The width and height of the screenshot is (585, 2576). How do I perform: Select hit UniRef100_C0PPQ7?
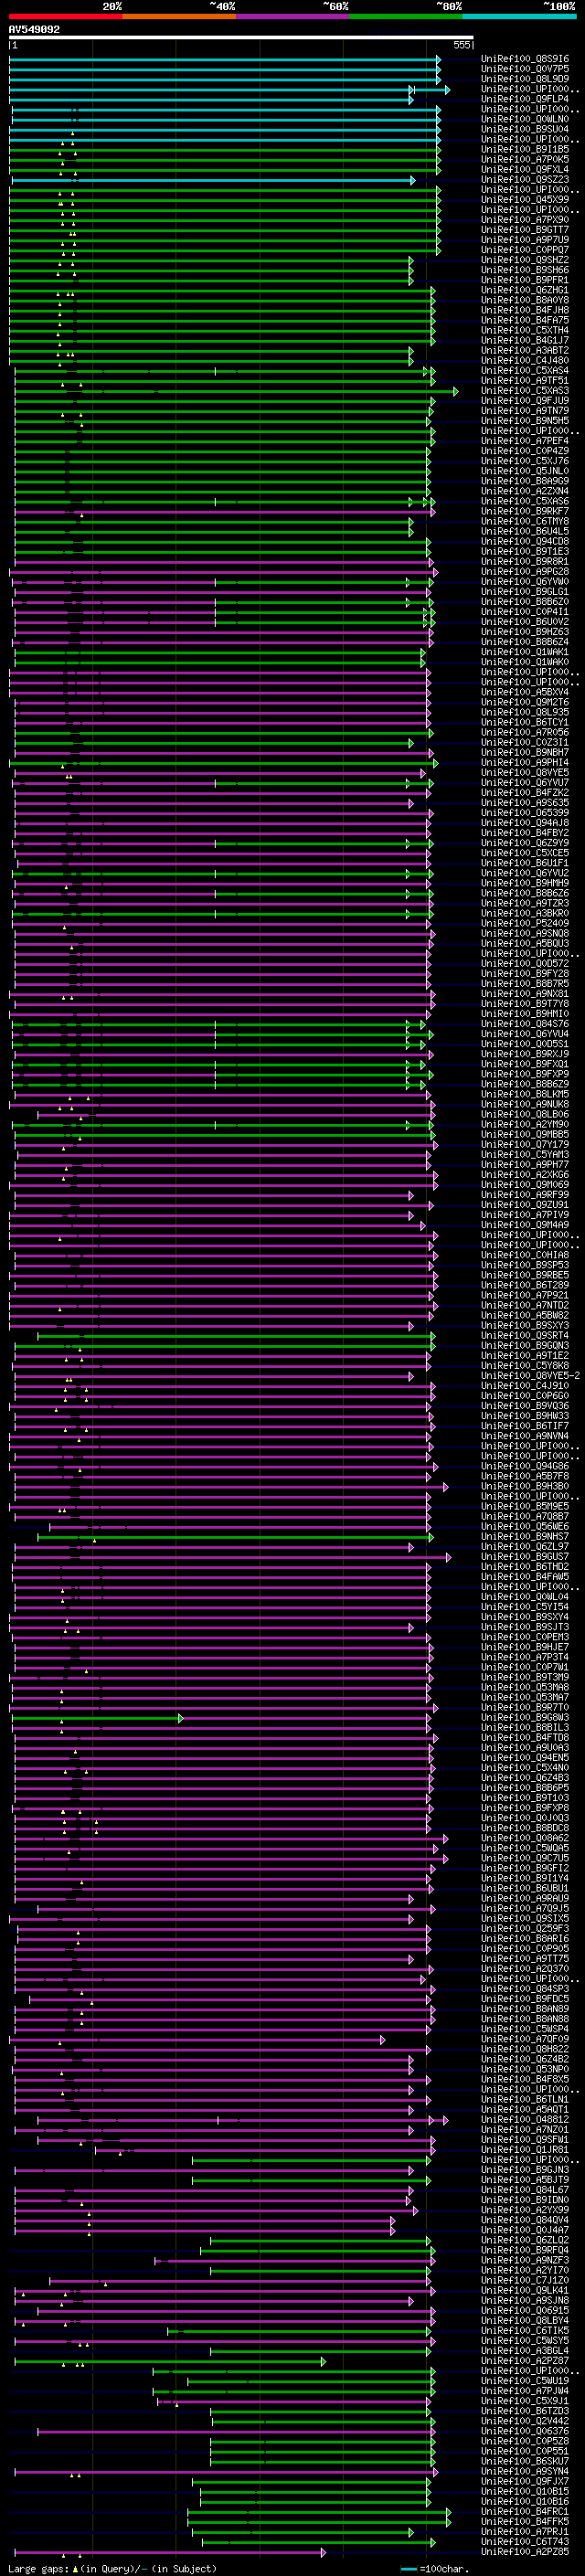pos(525,250)
